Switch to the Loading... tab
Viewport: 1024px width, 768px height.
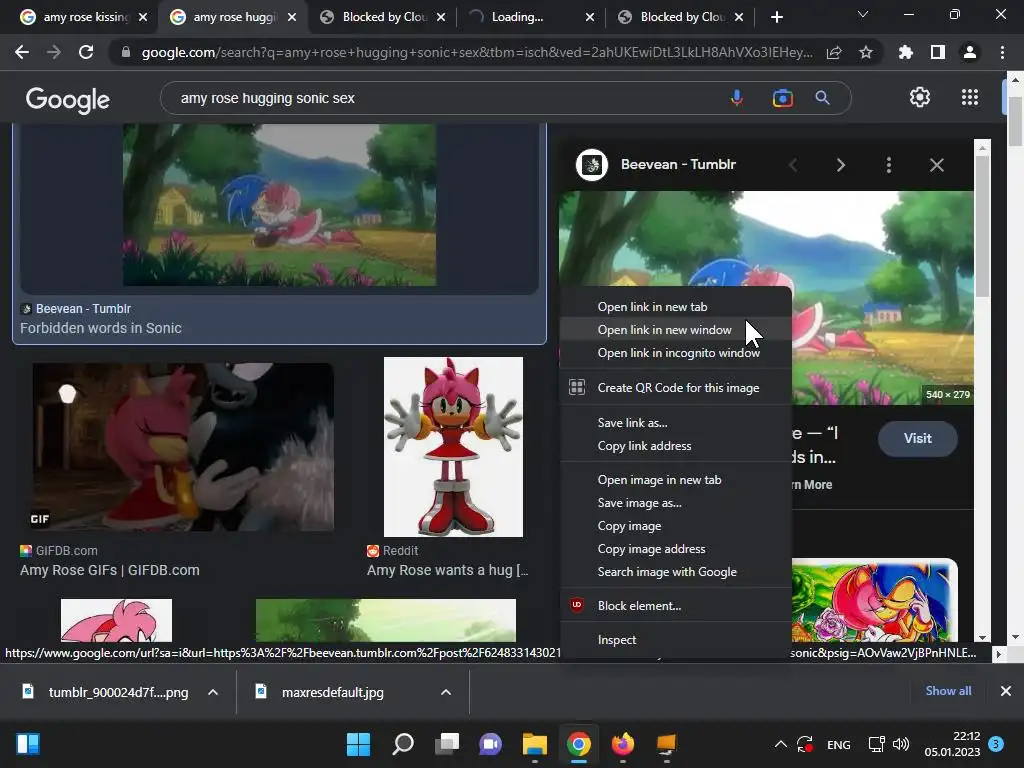(531, 17)
